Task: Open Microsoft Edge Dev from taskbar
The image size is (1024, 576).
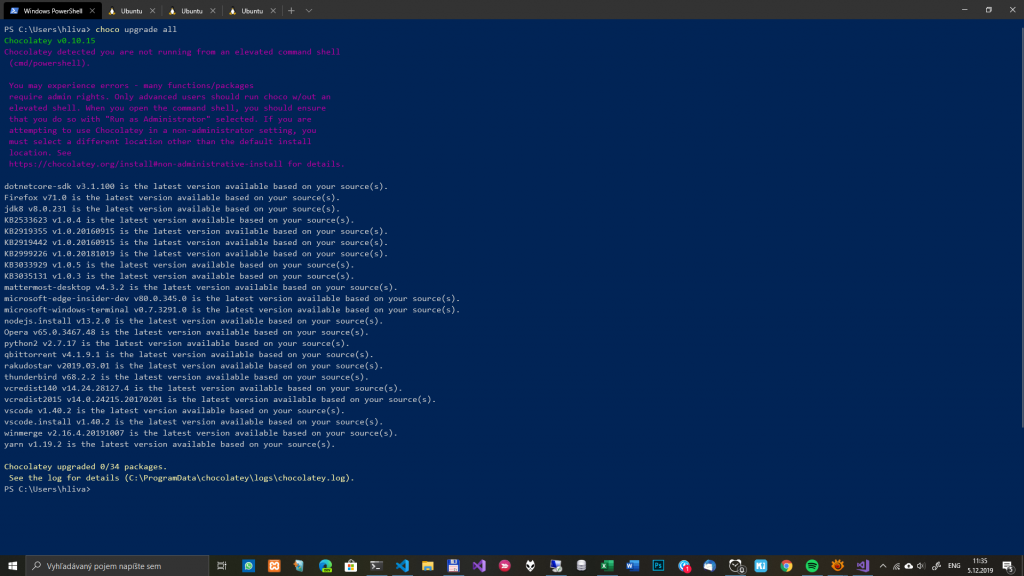Action: pos(325,566)
